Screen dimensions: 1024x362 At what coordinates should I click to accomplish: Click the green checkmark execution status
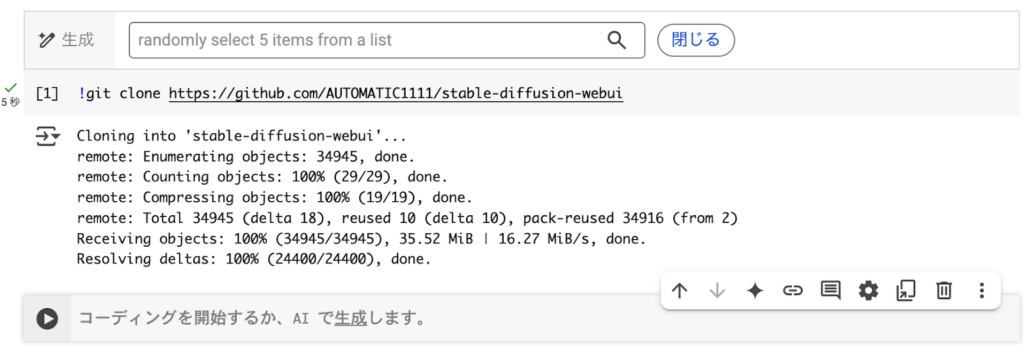[10, 87]
